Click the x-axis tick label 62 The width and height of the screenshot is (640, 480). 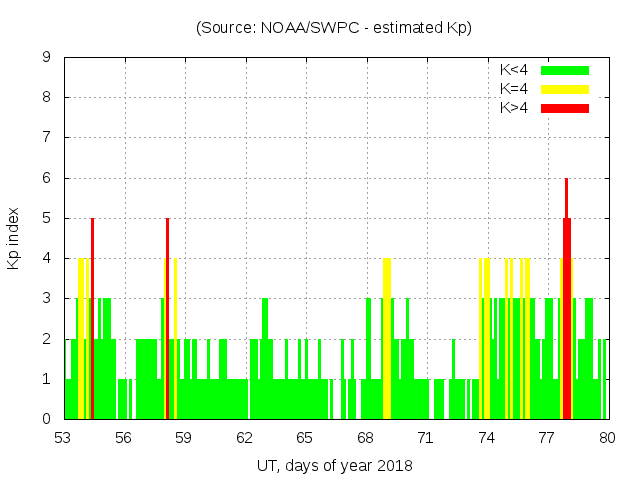click(x=245, y=437)
